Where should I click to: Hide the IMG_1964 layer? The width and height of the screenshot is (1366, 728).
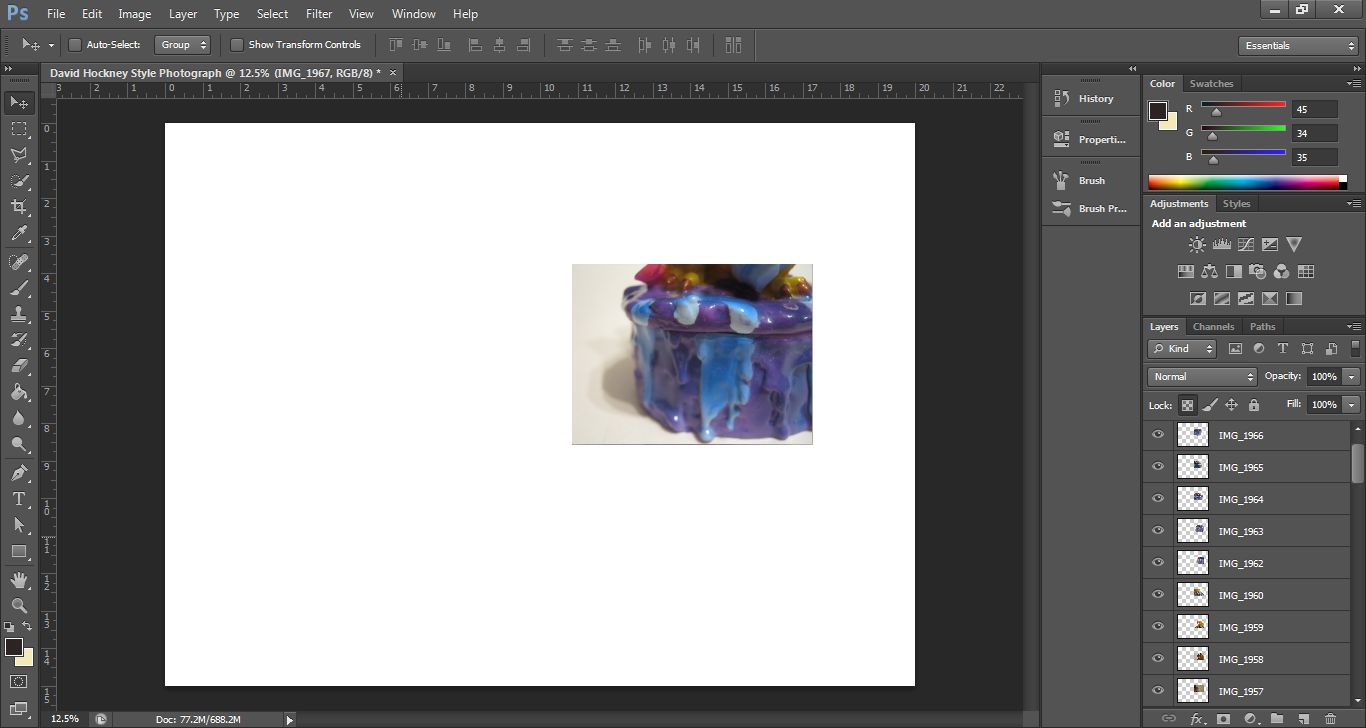coord(1158,499)
